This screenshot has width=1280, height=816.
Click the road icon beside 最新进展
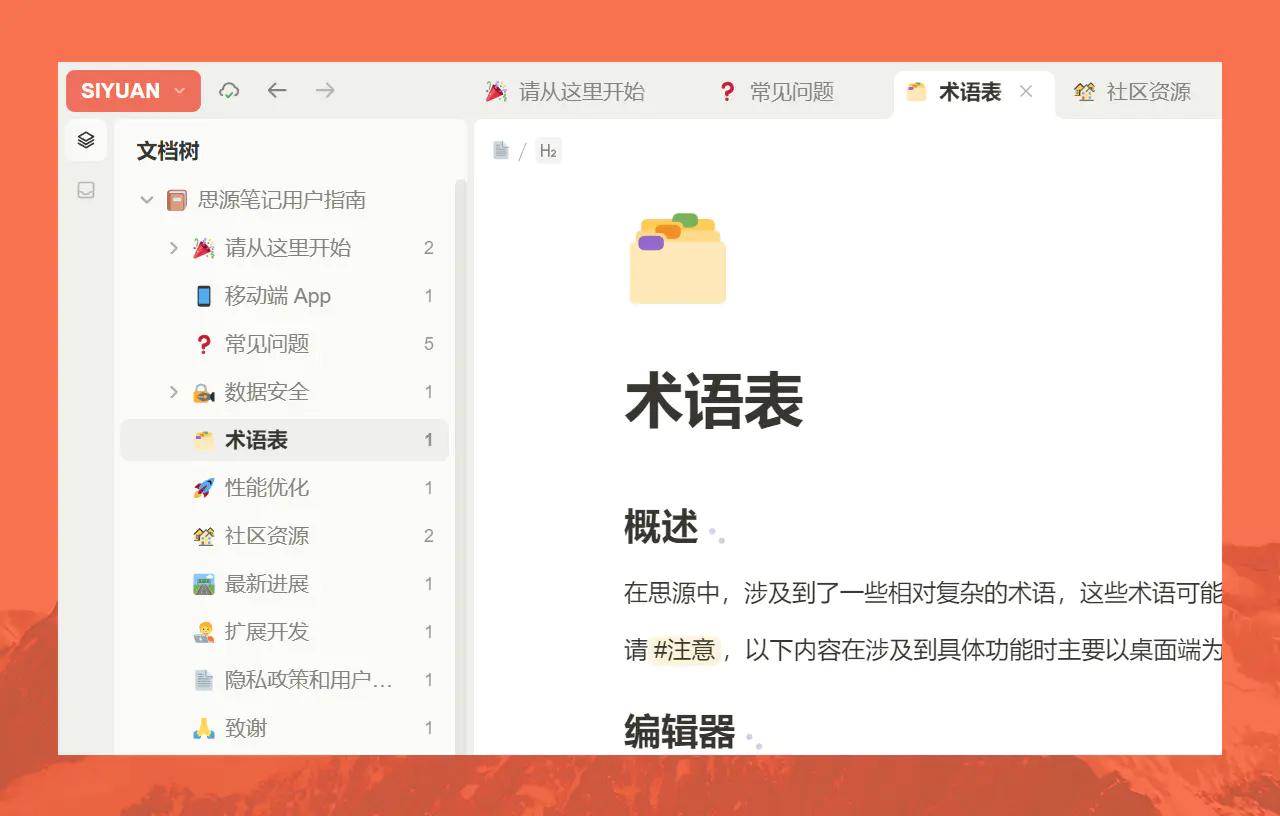pos(204,584)
